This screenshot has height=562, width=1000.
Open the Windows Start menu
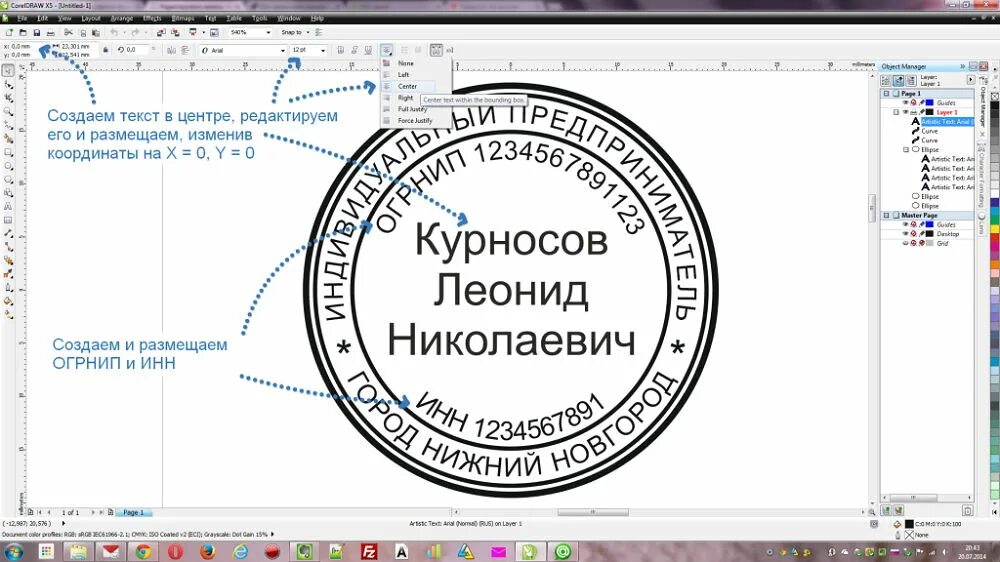(13, 551)
